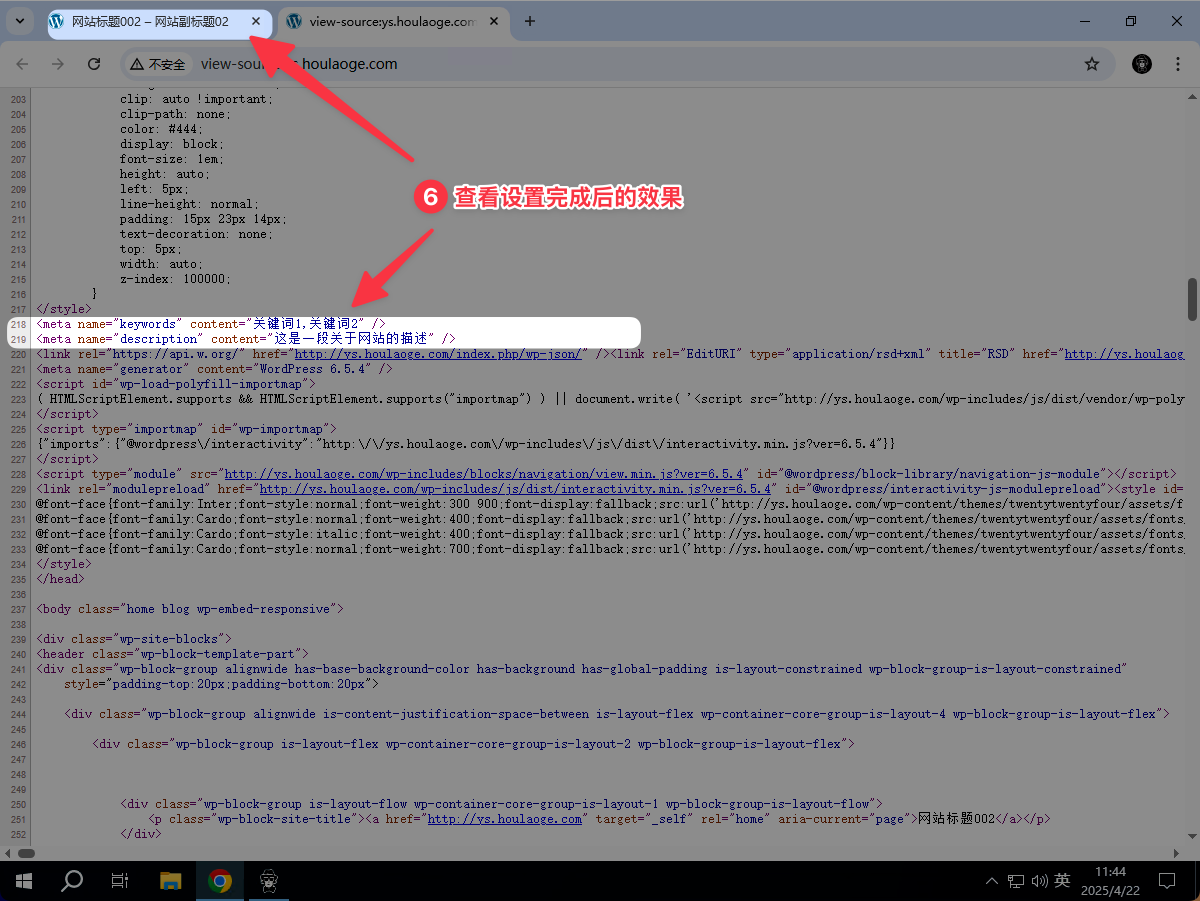Image resolution: width=1200 pixels, height=901 pixels.
Task: Switch to the view-source:ys.houlaoge.com tab
Action: coord(392,21)
